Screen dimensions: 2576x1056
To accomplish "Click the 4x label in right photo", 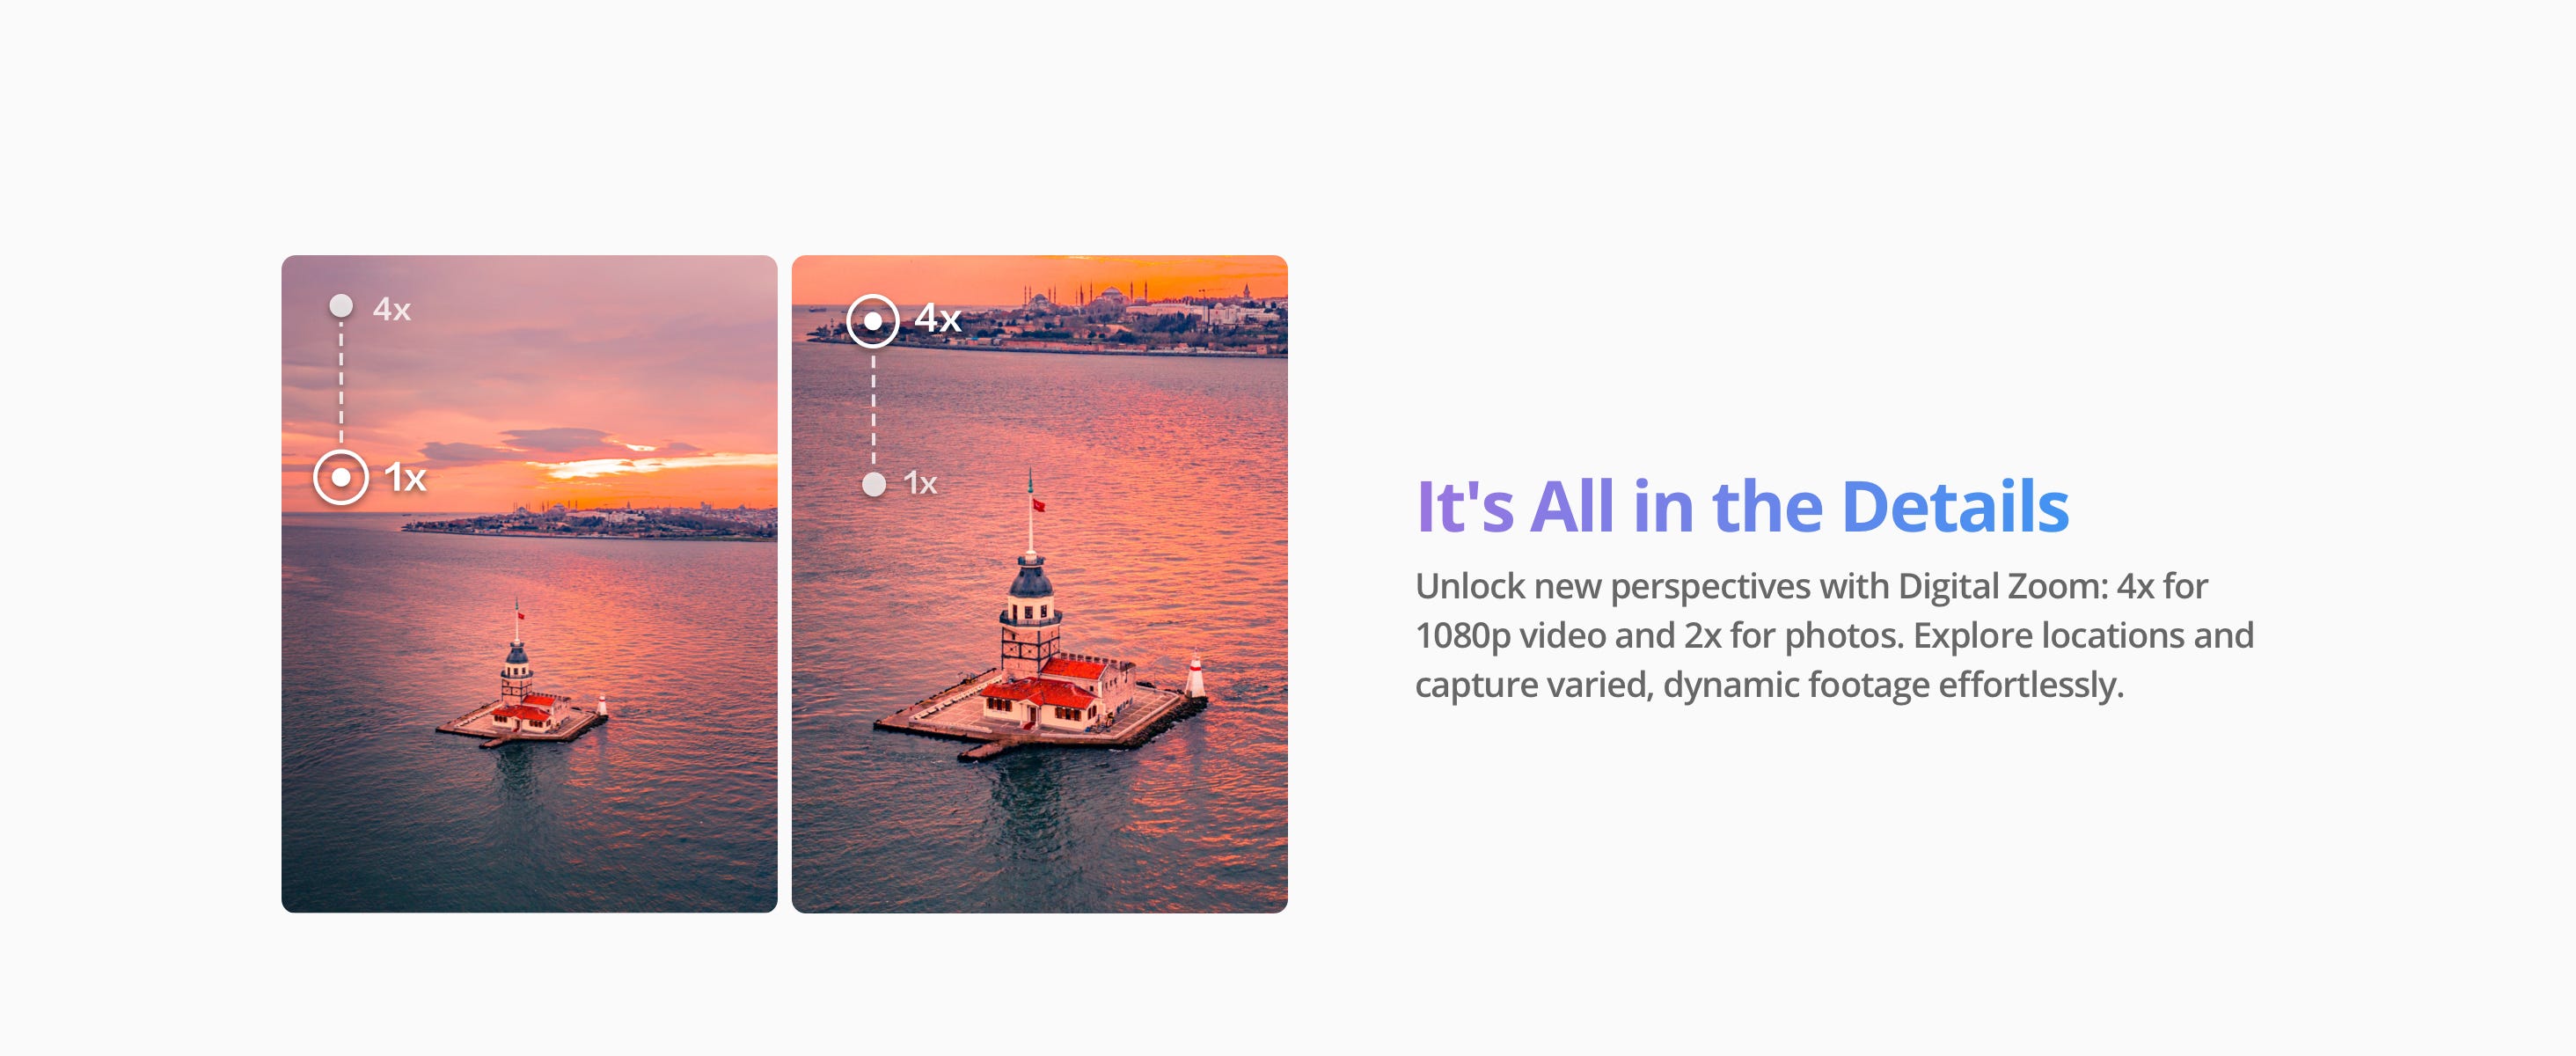I will pyautogui.click(x=937, y=319).
